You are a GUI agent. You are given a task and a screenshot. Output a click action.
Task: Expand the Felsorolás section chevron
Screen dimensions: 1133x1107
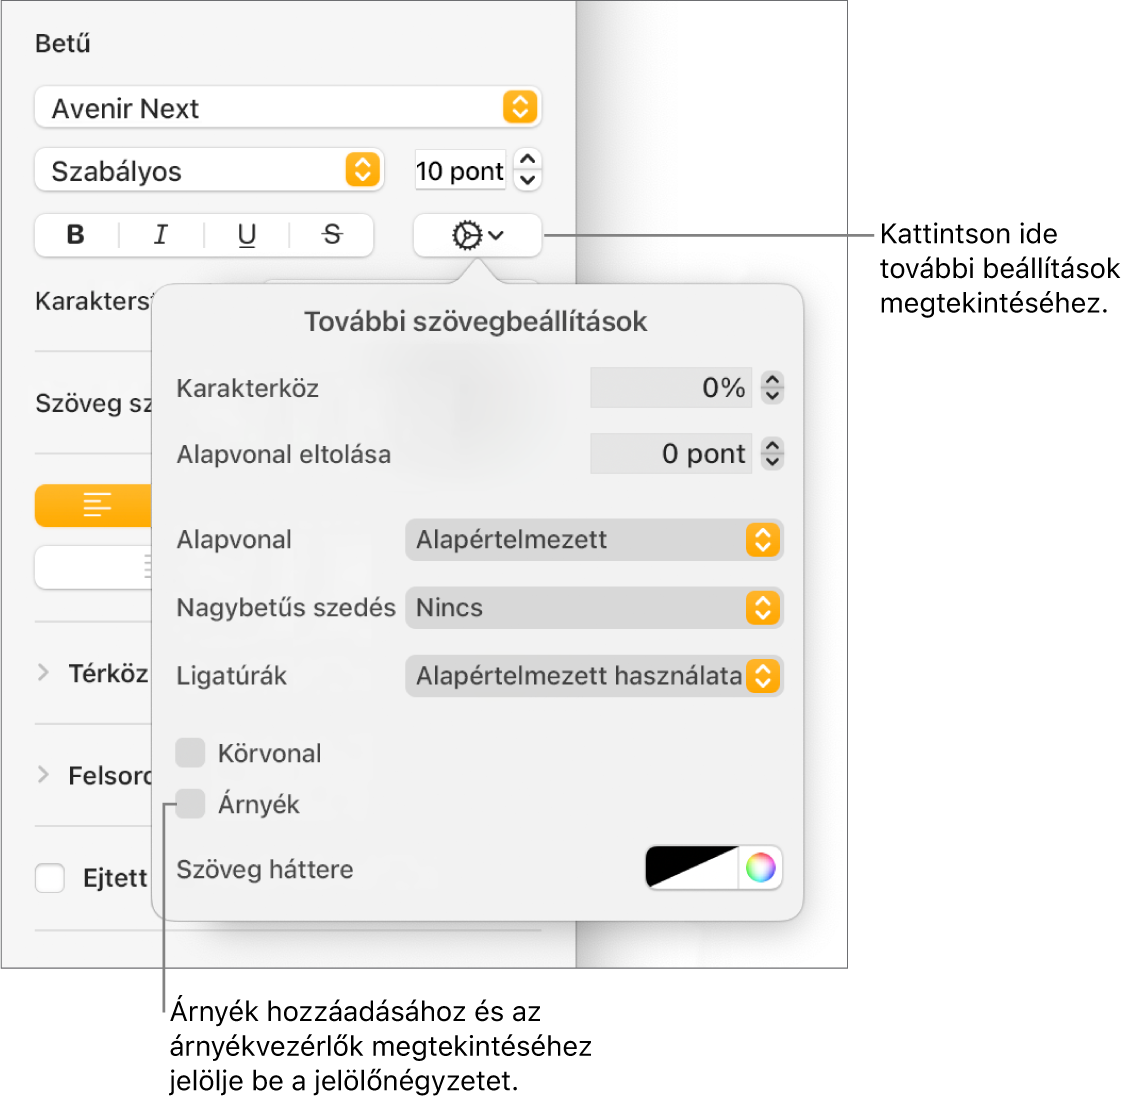(43, 775)
